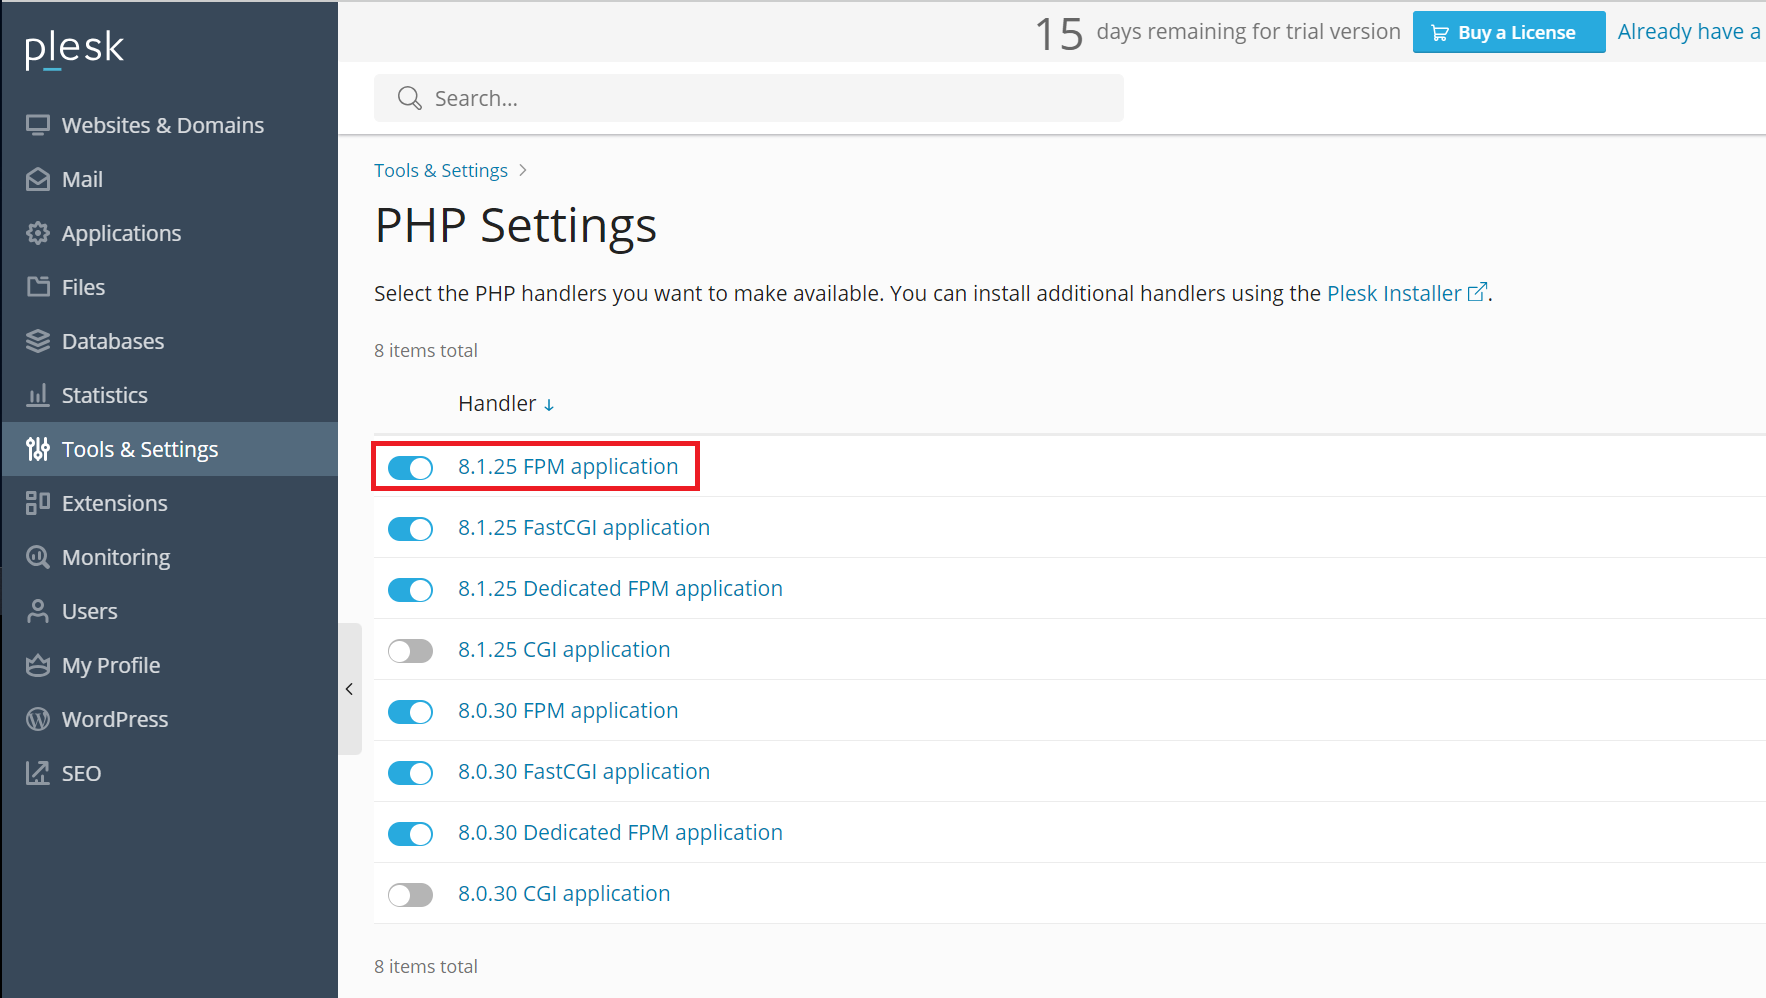Click the Buy a License button
Image resolution: width=1766 pixels, height=998 pixels.
click(1508, 32)
